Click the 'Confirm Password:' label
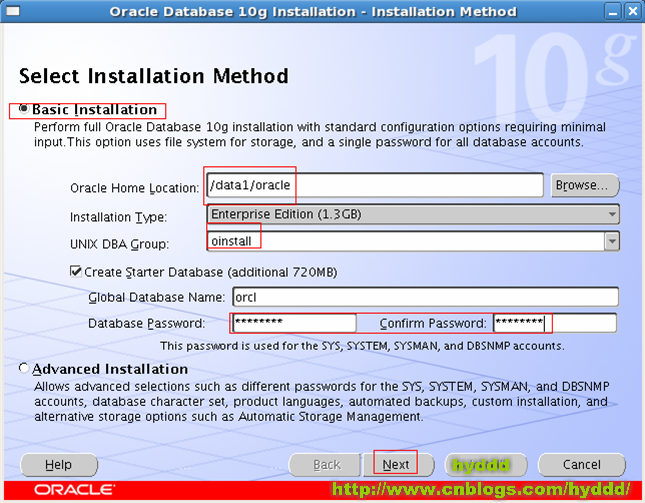This screenshot has height=503, width=645. tap(433, 323)
